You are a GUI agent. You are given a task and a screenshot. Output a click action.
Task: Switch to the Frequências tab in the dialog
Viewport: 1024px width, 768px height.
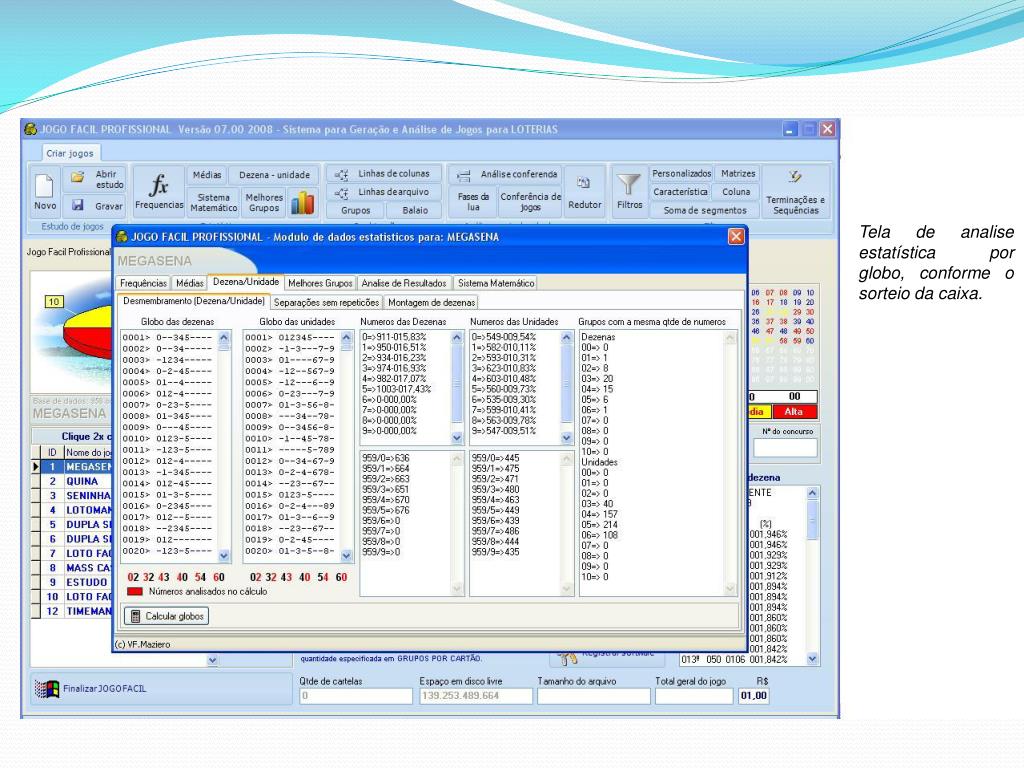tap(143, 283)
